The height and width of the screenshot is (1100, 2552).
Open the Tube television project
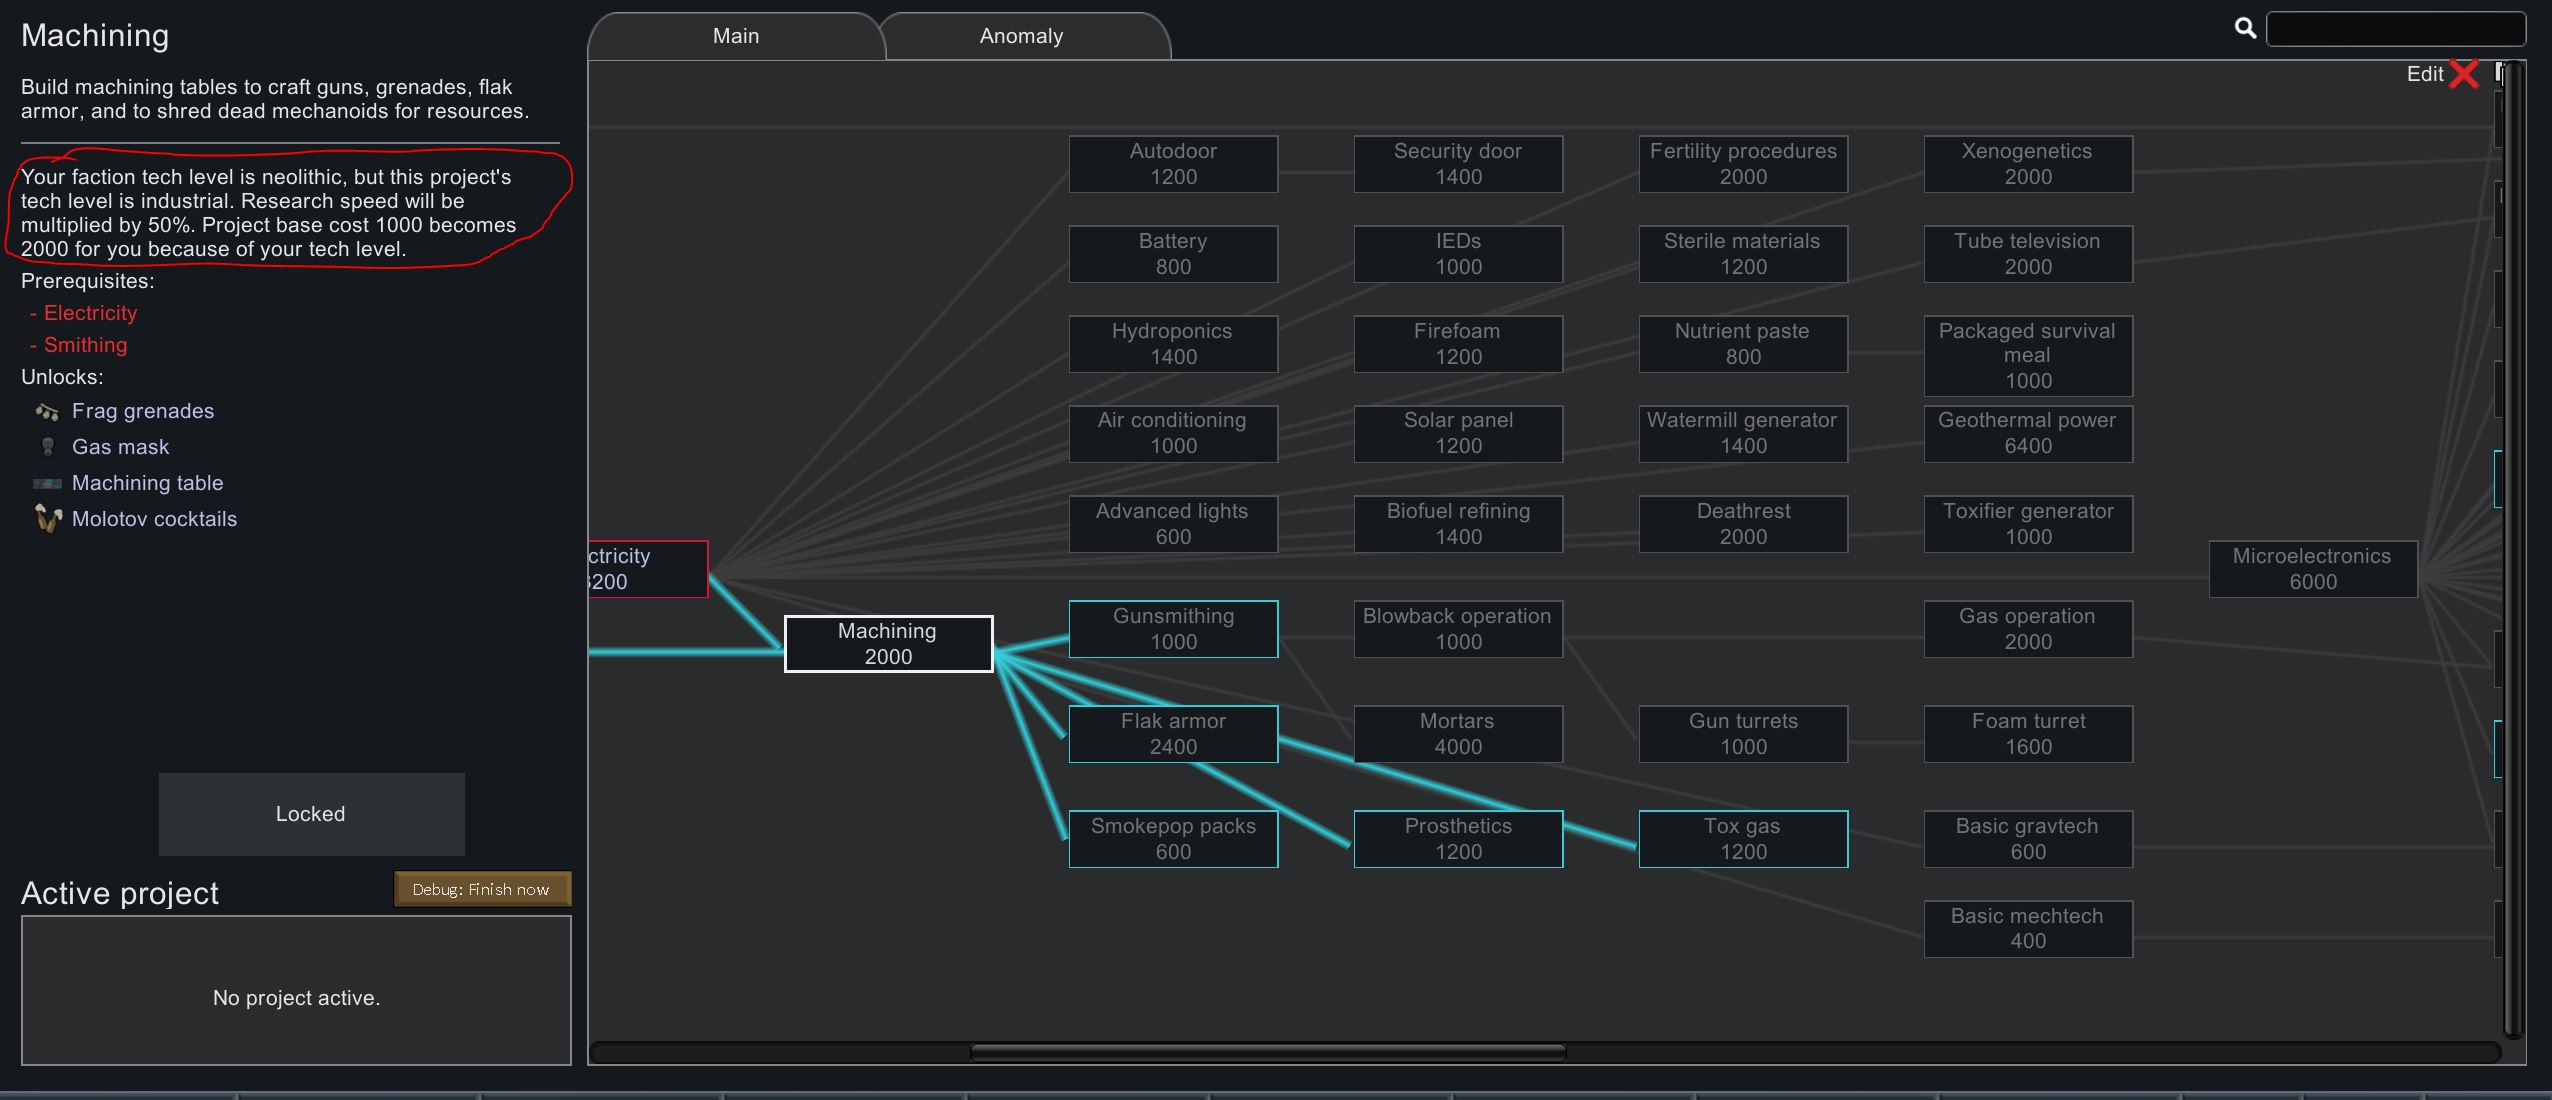(2028, 254)
